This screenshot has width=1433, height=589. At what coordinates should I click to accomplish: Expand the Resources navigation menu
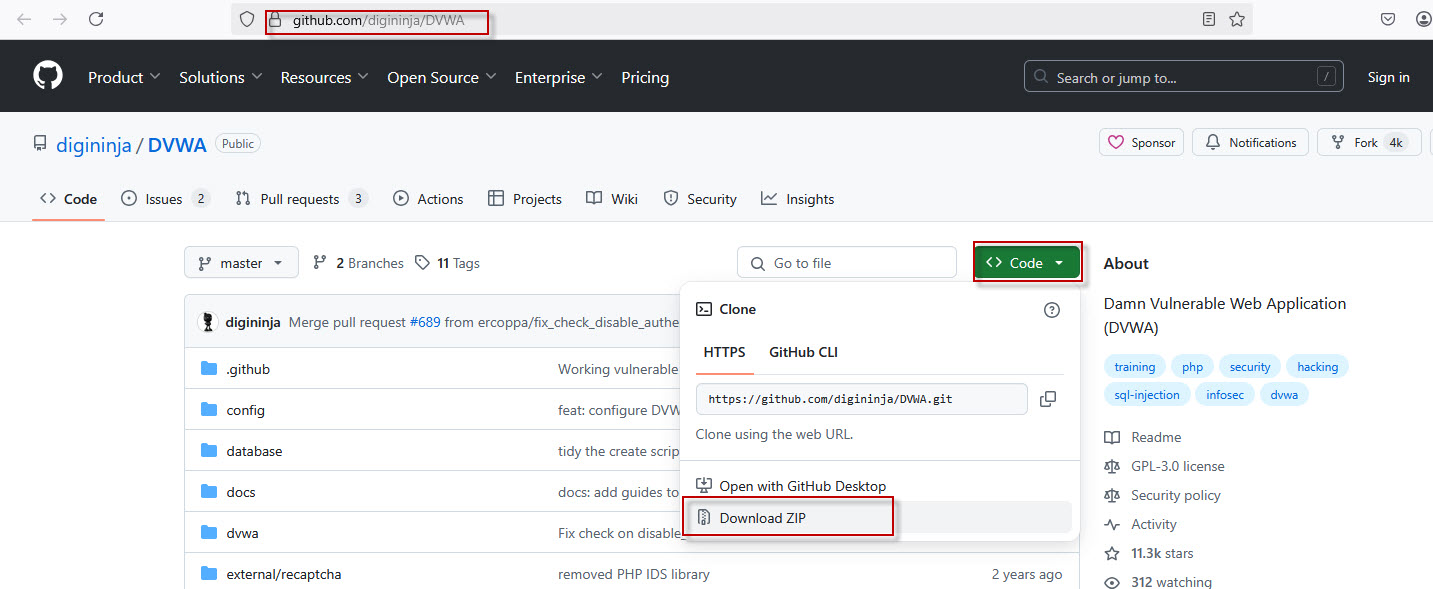(325, 77)
